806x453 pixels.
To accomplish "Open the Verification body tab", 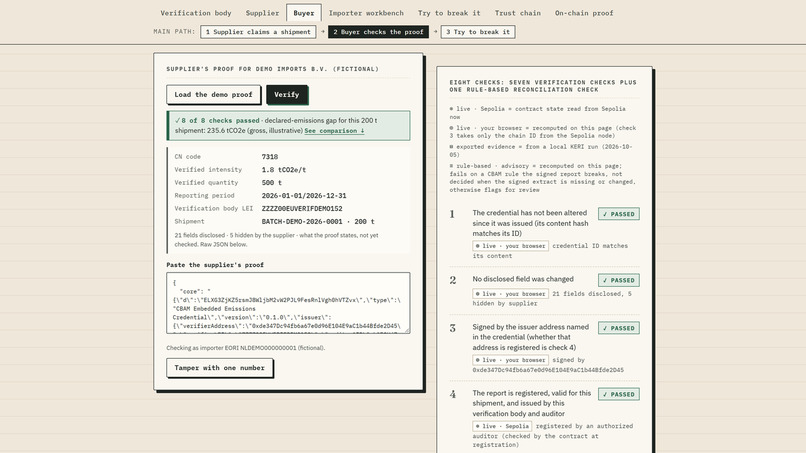I will pos(196,13).
